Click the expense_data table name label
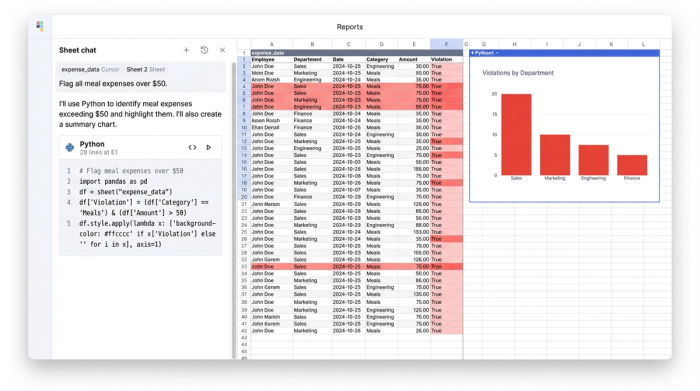 point(268,53)
